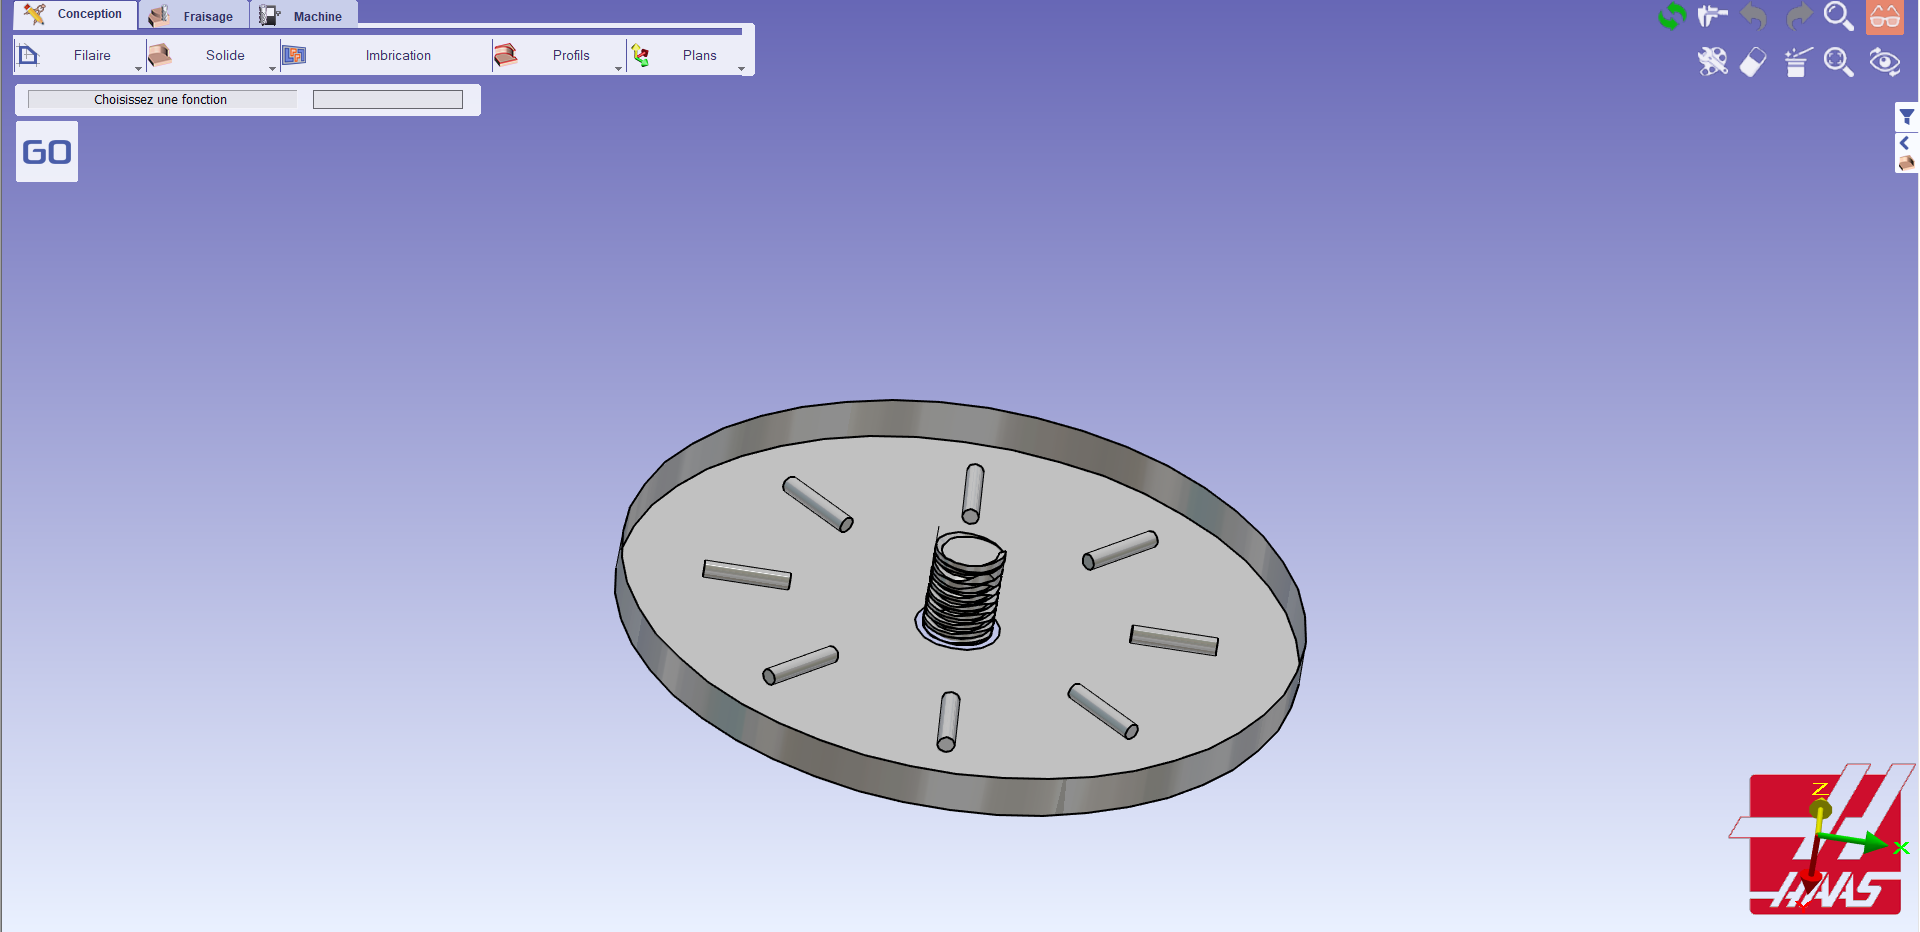1920x932 pixels.
Task: Click the Fraisage milling icon
Action: coord(158,16)
